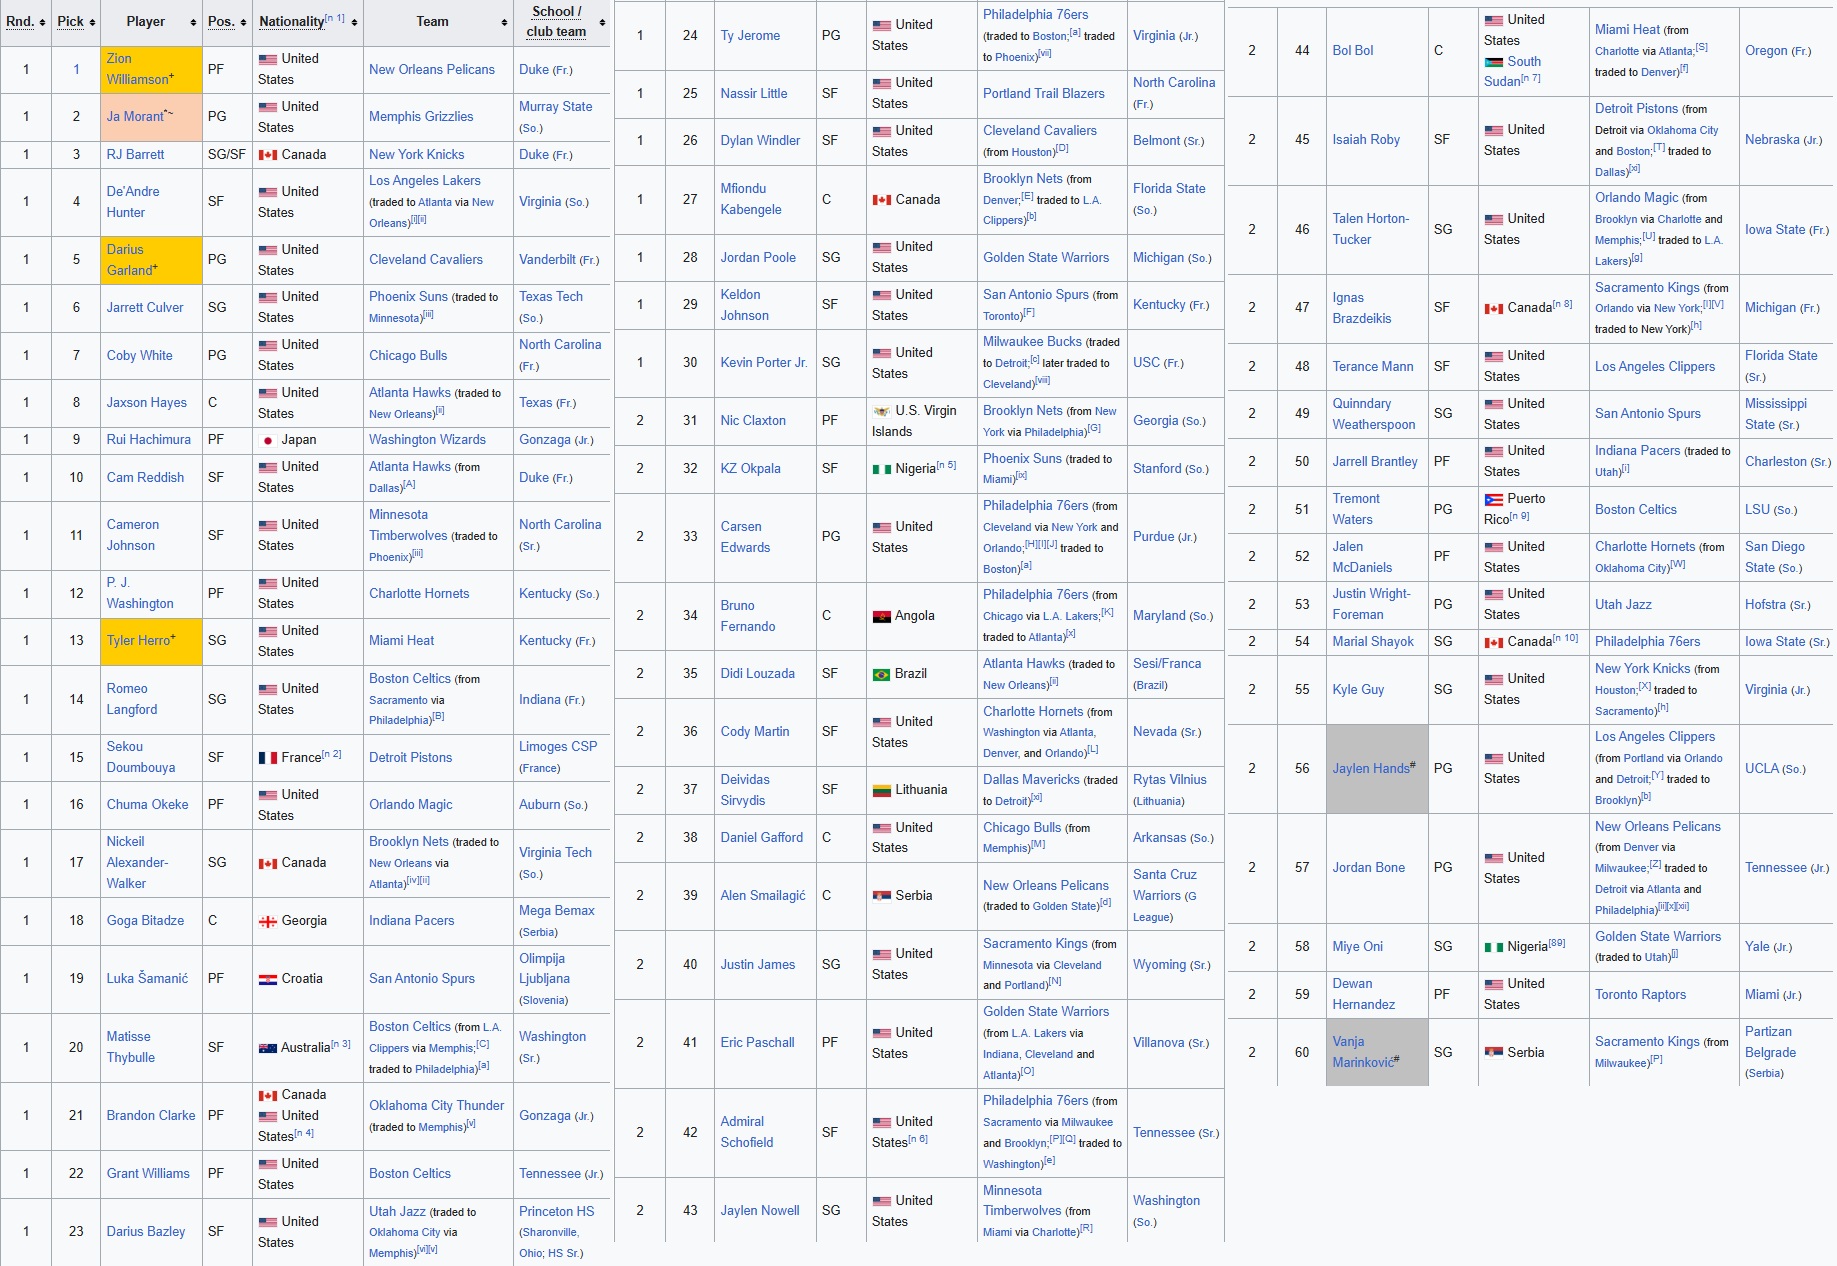Click Japan flag in Rui Hachimura's row
This screenshot has height=1266, width=1837.
pos(267,440)
